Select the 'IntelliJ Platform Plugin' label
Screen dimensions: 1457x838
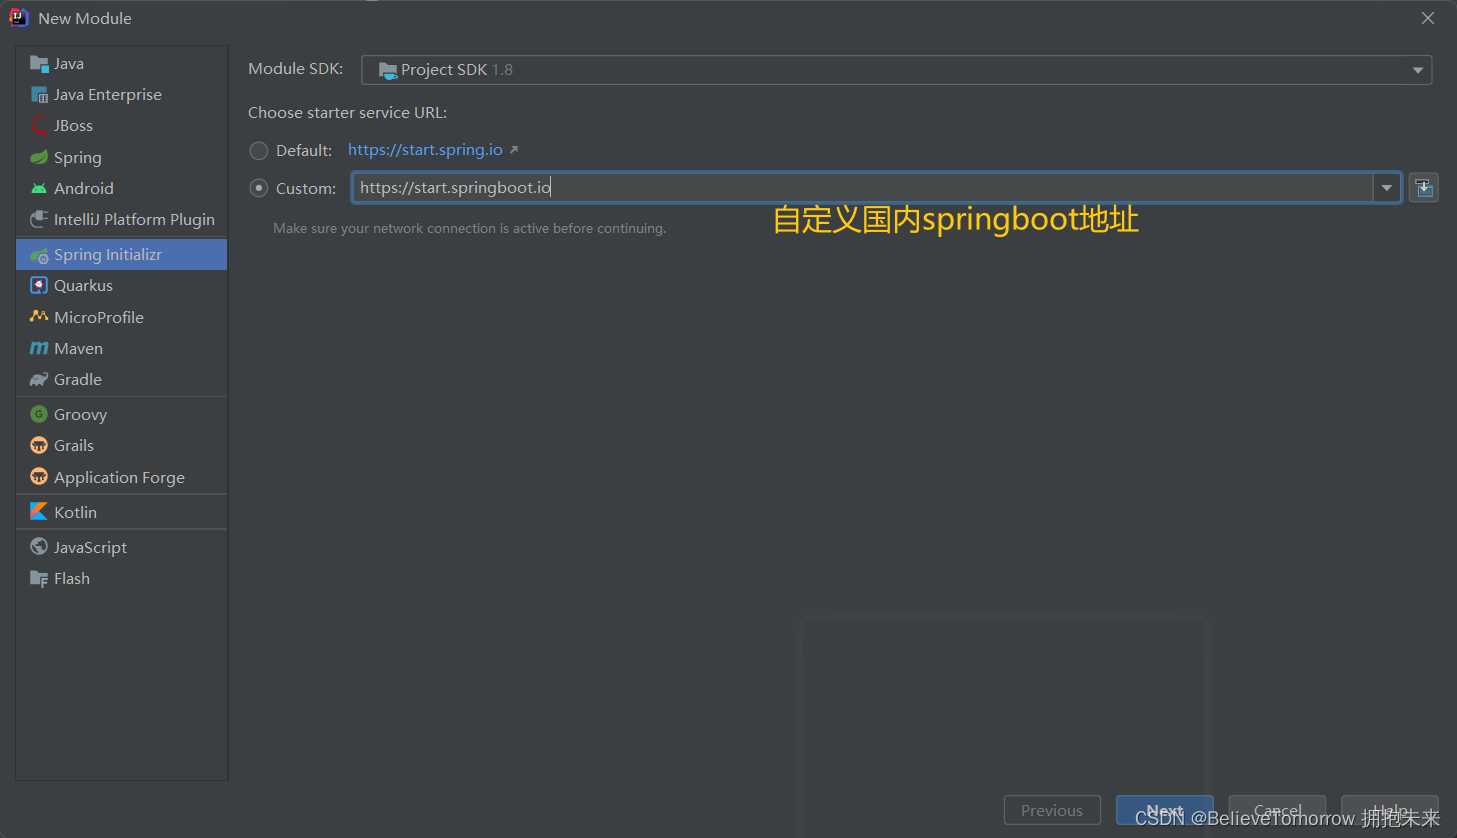tap(134, 220)
